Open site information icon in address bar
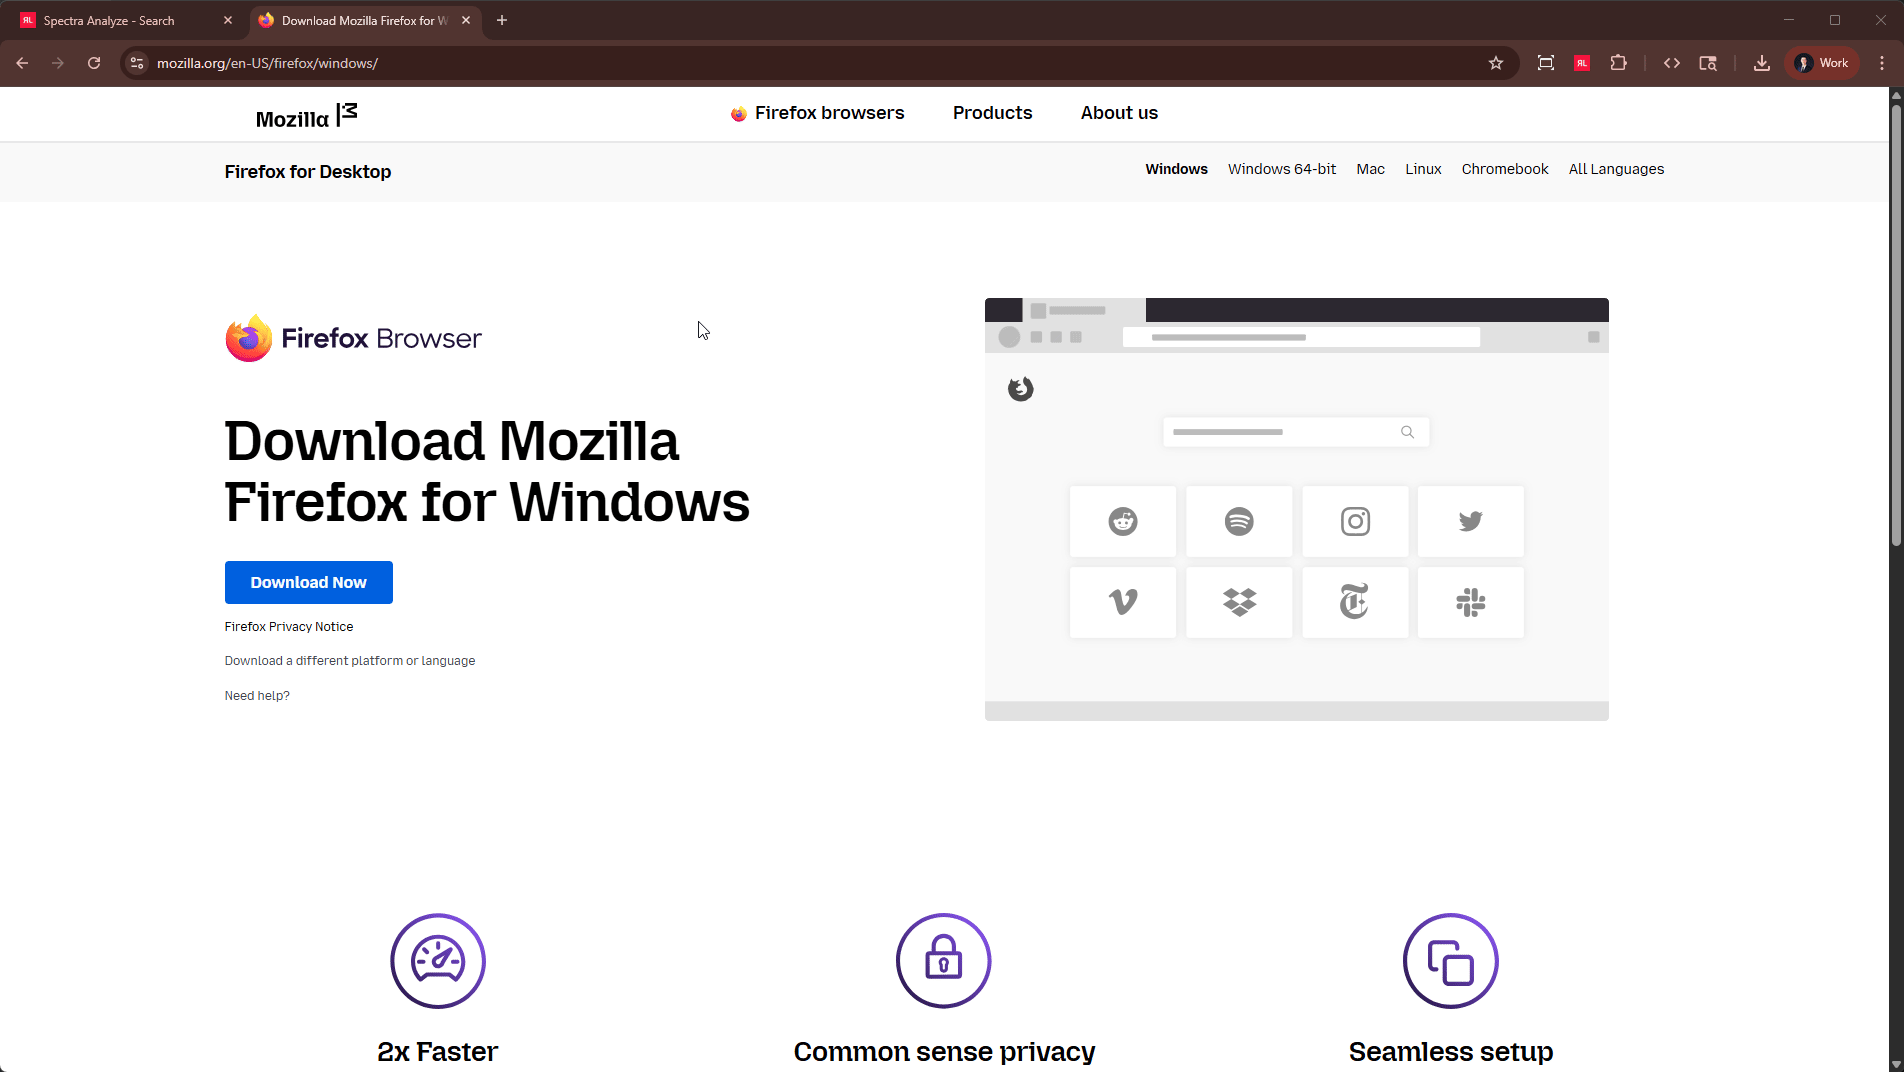The image size is (1904, 1072). click(137, 63)
